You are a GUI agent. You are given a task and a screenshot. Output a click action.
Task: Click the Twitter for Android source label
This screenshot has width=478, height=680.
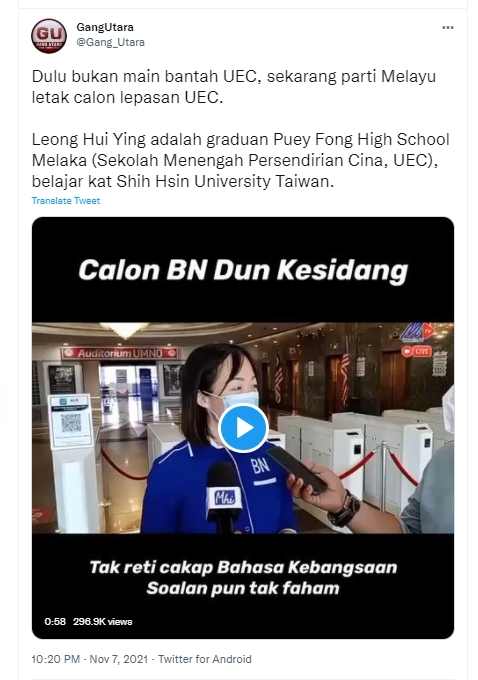[205, 659]
